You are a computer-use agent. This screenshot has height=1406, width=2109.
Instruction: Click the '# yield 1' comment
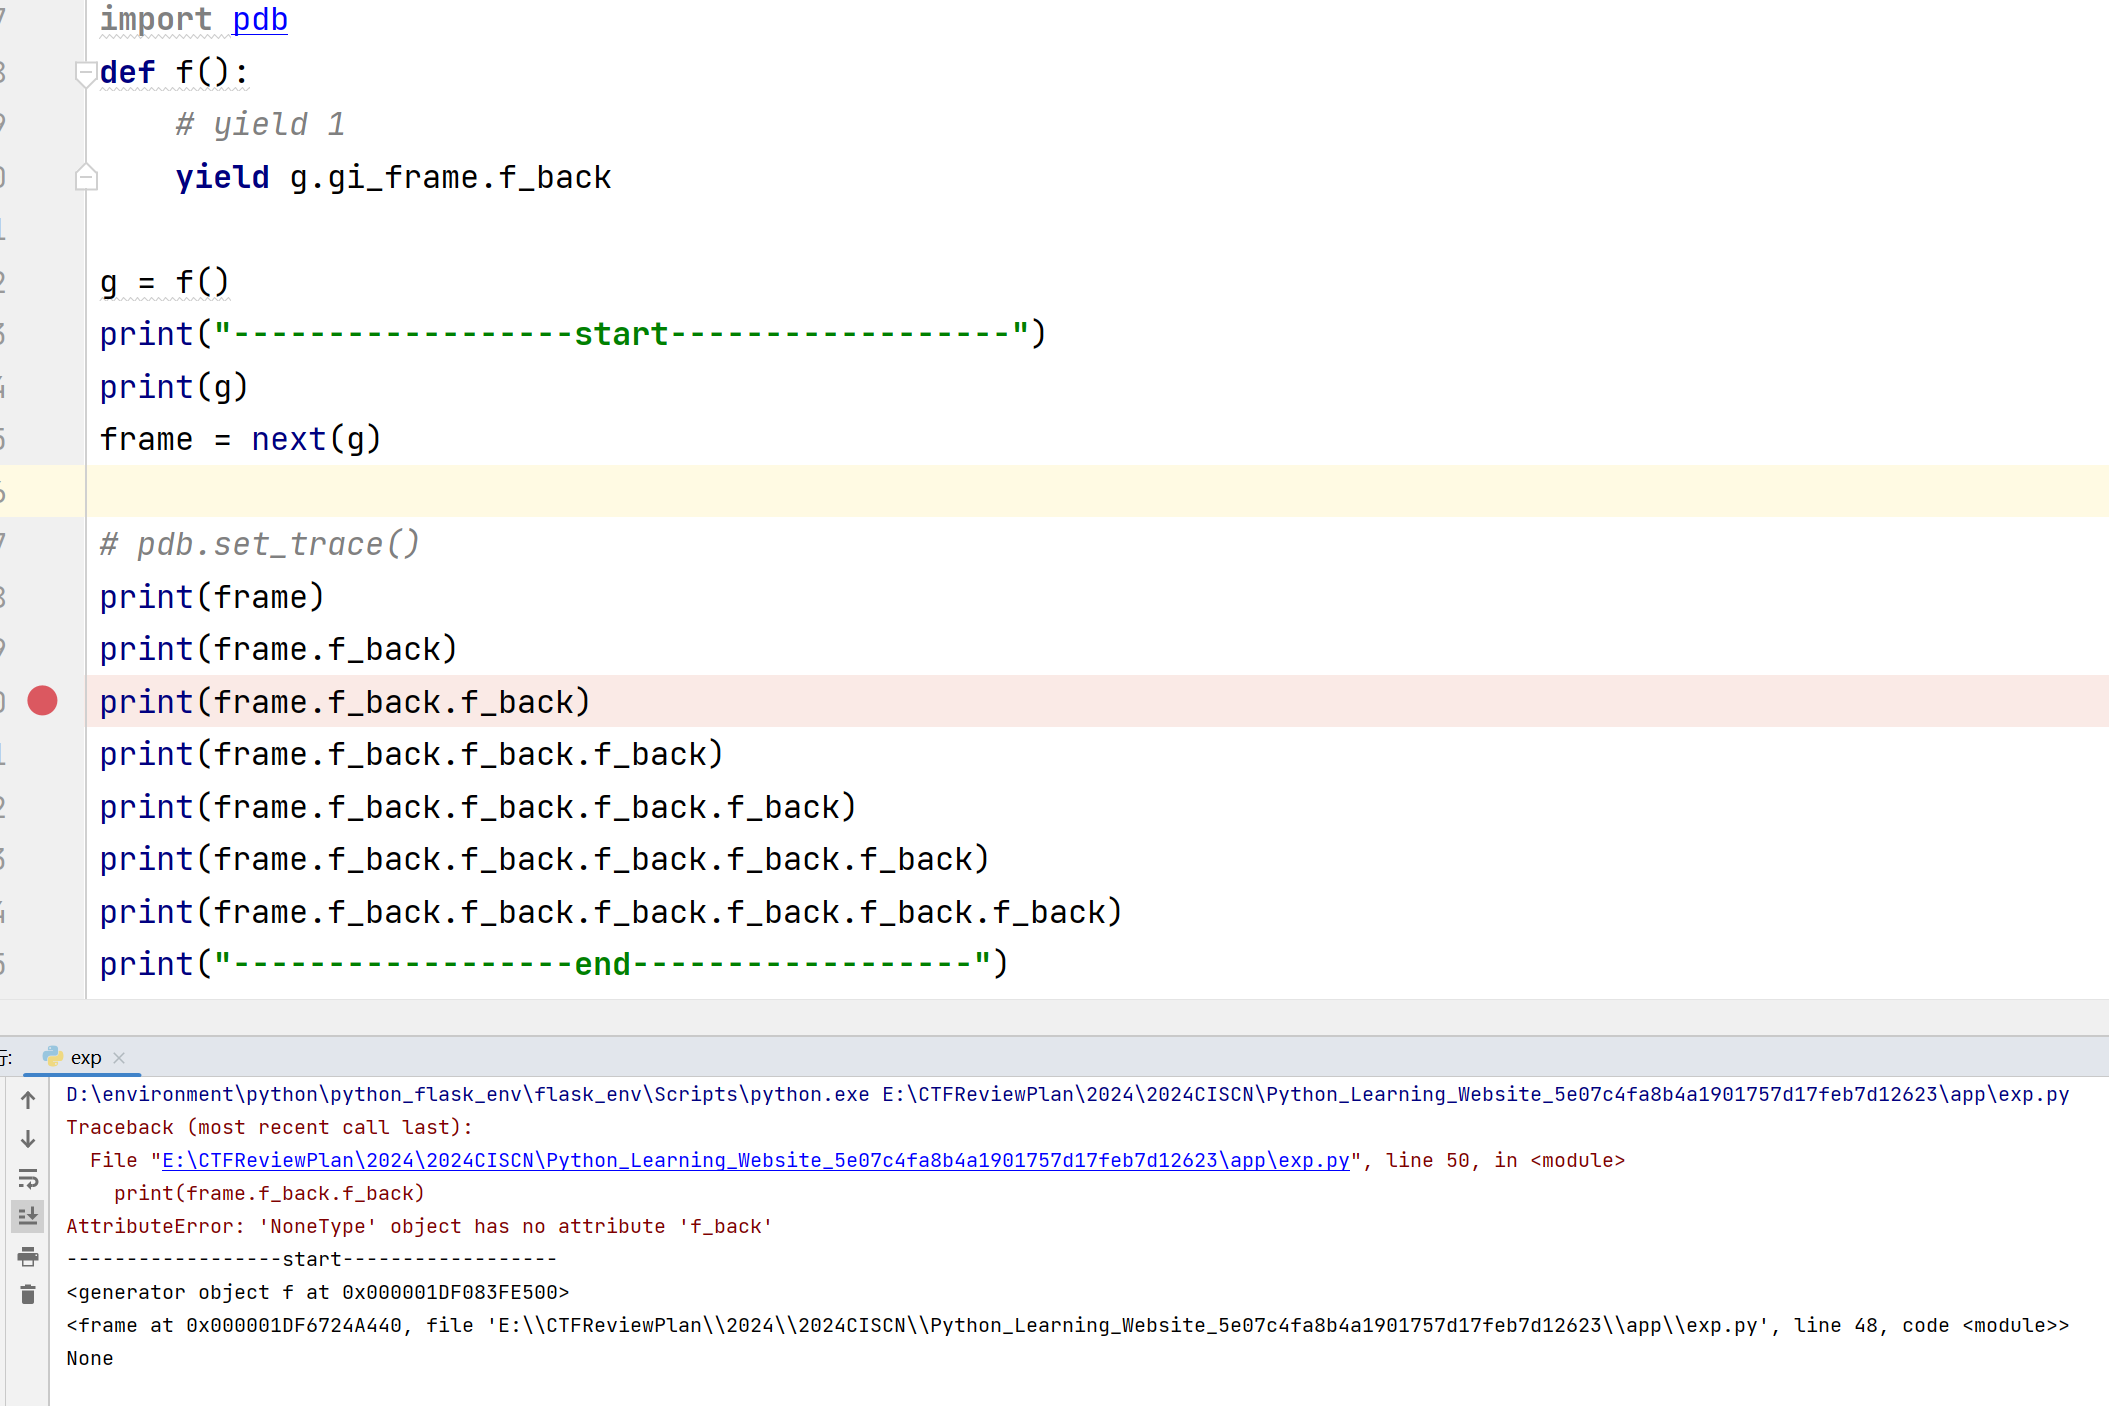coord(260,124)
